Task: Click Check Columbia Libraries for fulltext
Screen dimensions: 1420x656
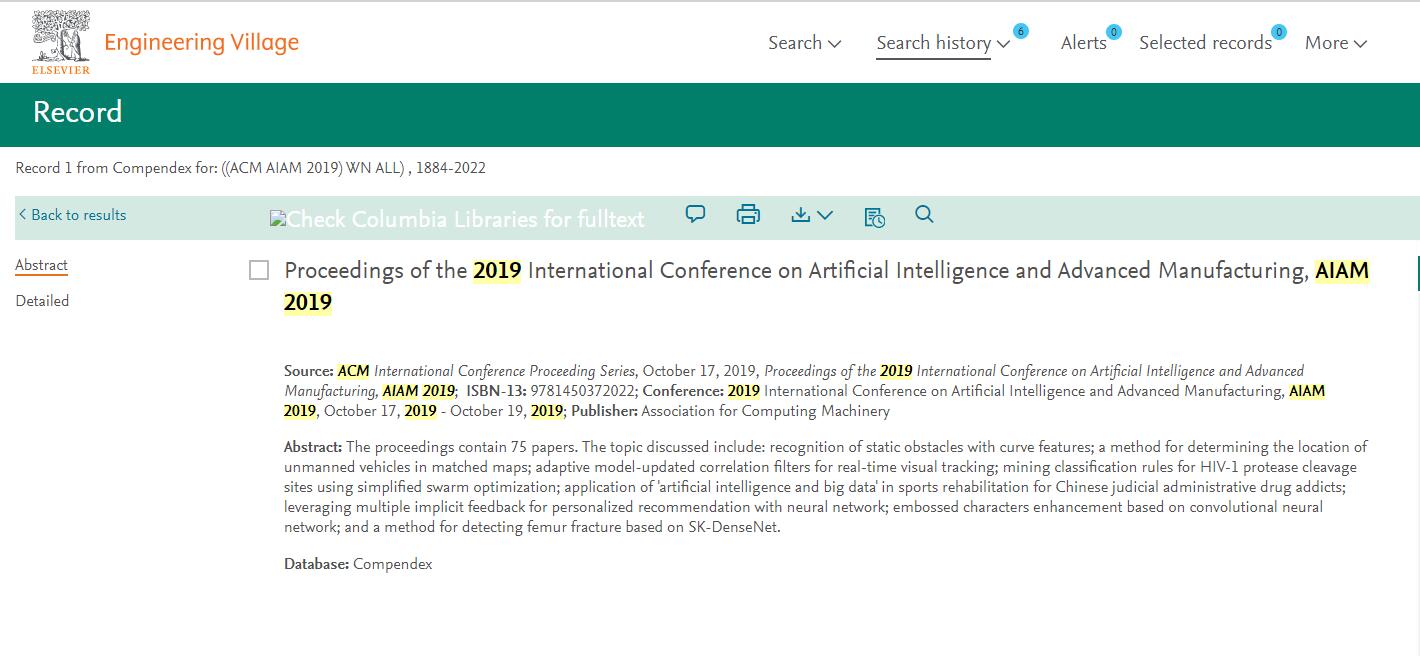Action: [458, 219]
